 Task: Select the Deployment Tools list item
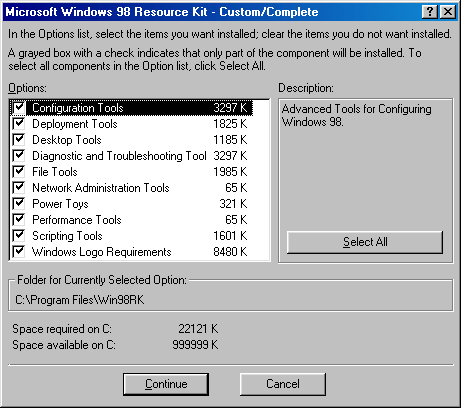coord(75,124)
